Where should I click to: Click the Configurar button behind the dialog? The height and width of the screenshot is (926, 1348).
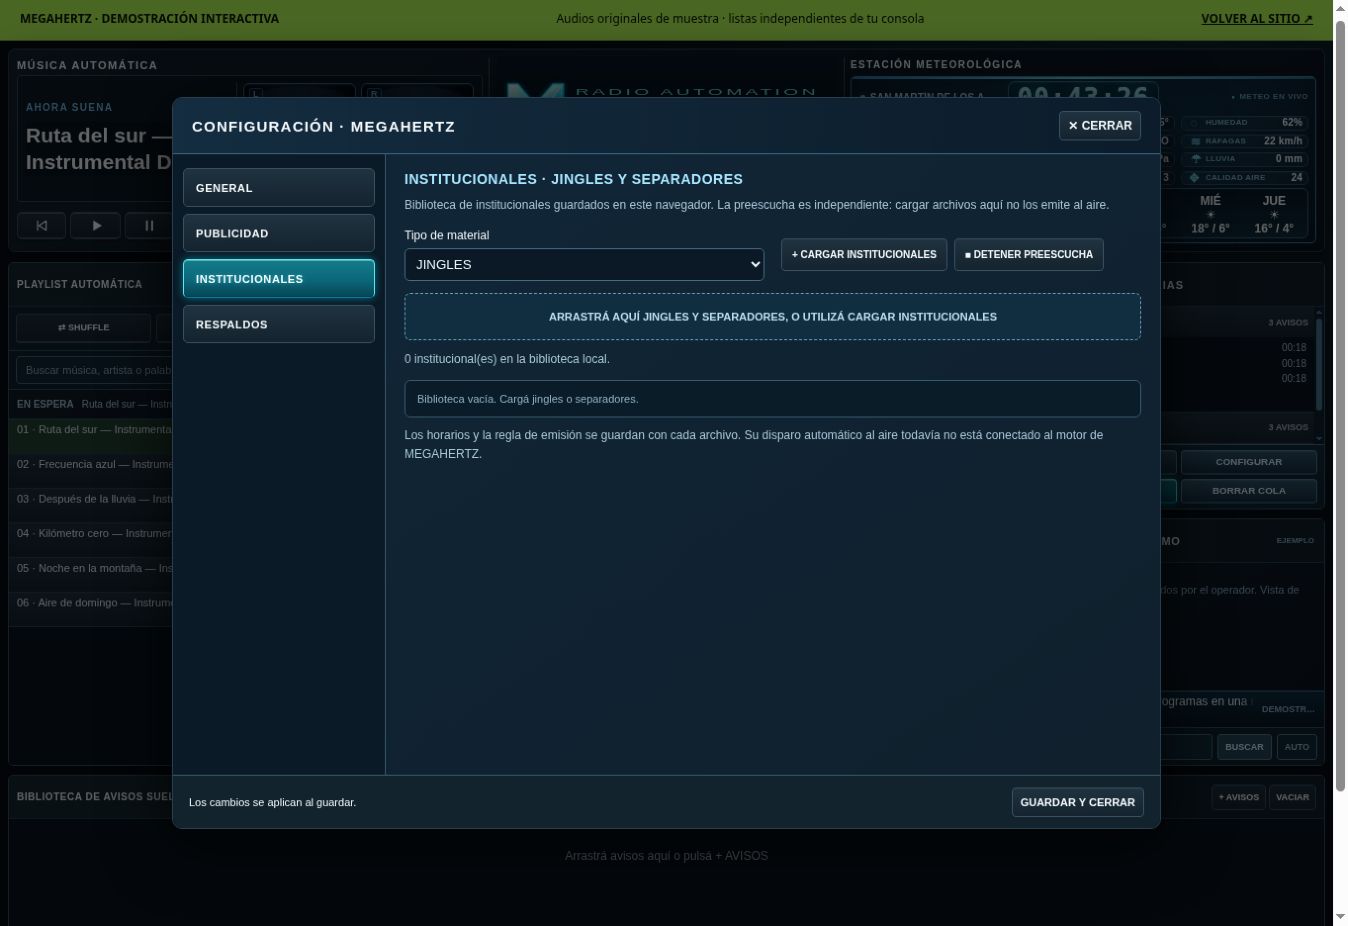(x=1248, y=462)
